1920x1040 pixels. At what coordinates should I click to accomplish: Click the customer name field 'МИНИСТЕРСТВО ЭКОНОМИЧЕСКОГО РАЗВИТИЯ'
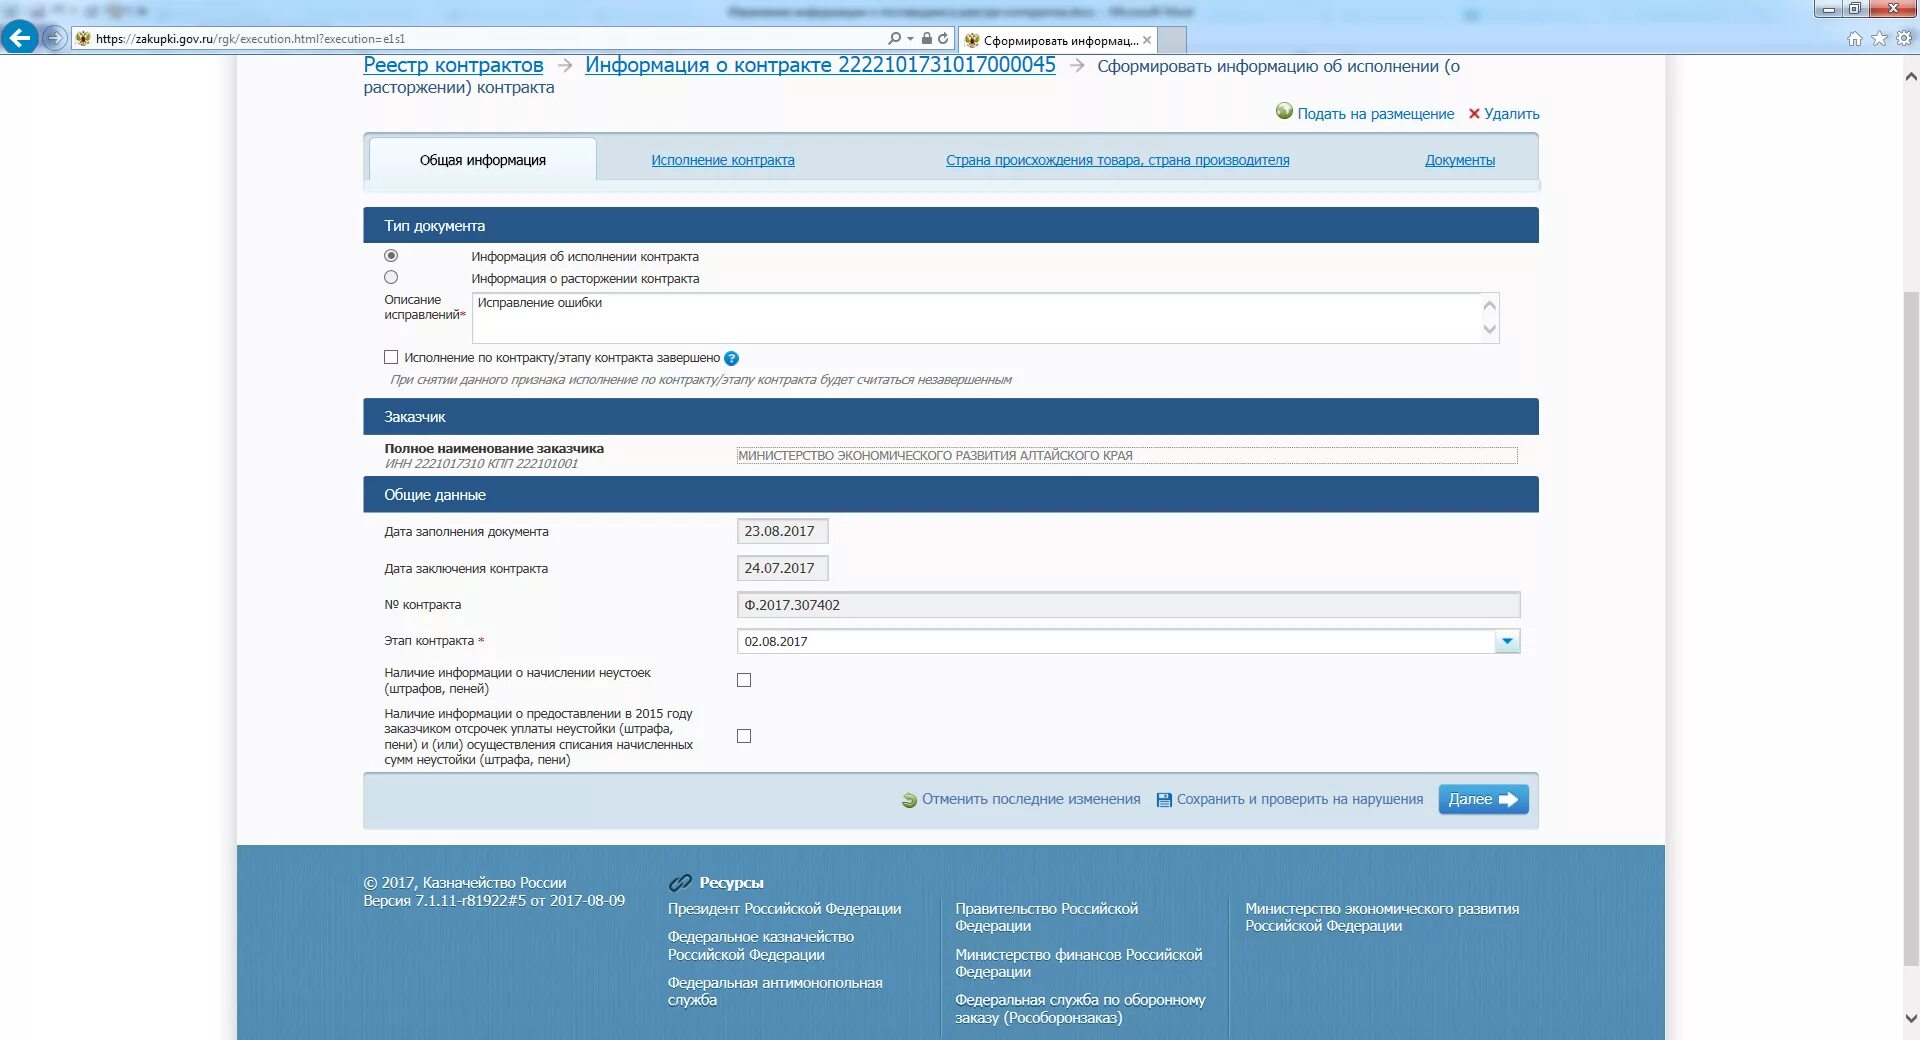(x=1127, y=456)
